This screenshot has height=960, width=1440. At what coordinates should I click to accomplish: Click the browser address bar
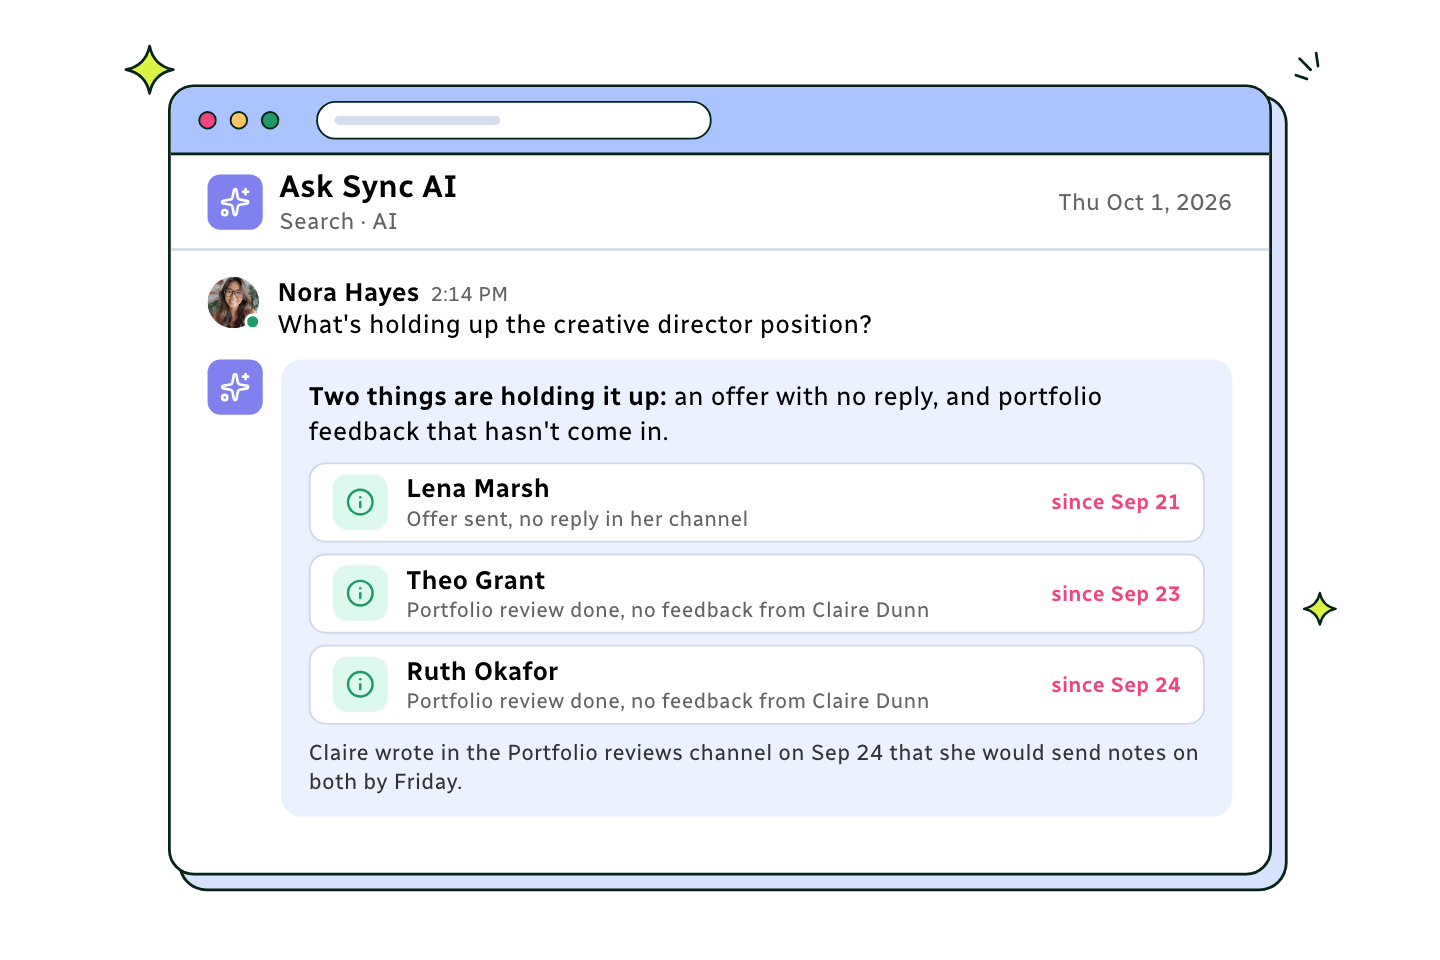[x=514, y=120]
